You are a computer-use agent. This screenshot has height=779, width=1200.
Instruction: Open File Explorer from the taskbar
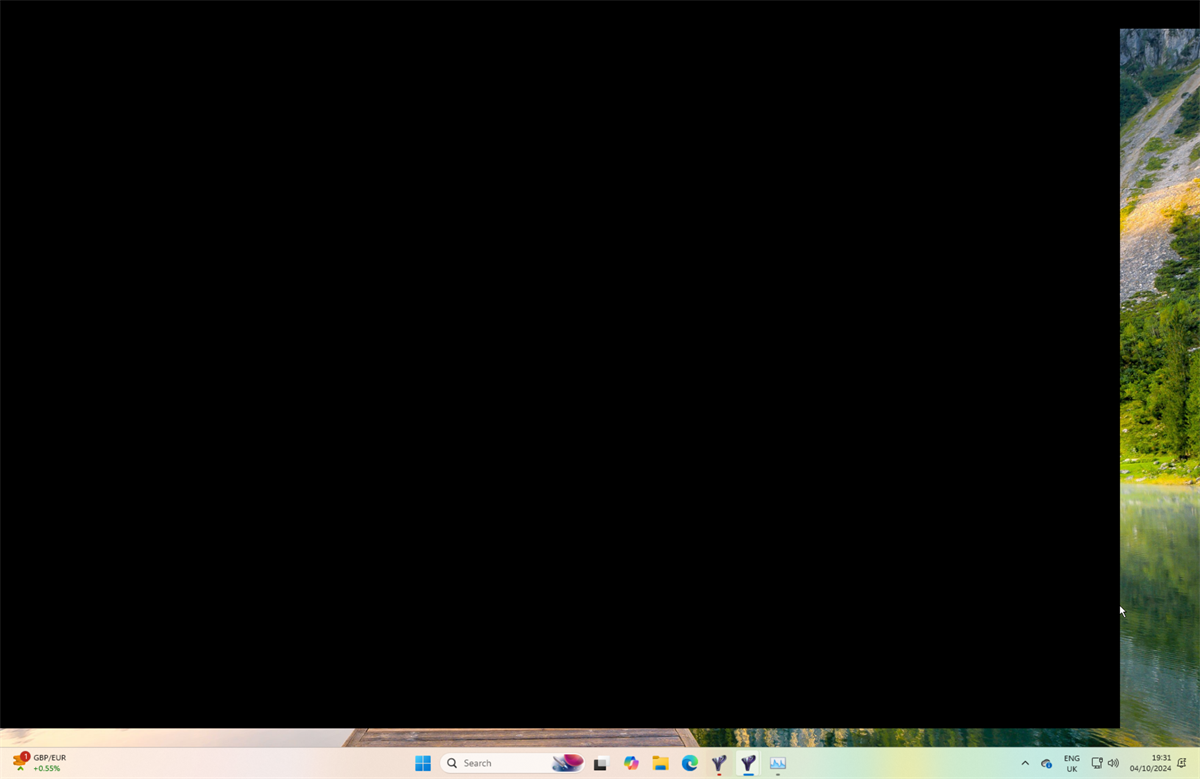(x=660, y=763)
